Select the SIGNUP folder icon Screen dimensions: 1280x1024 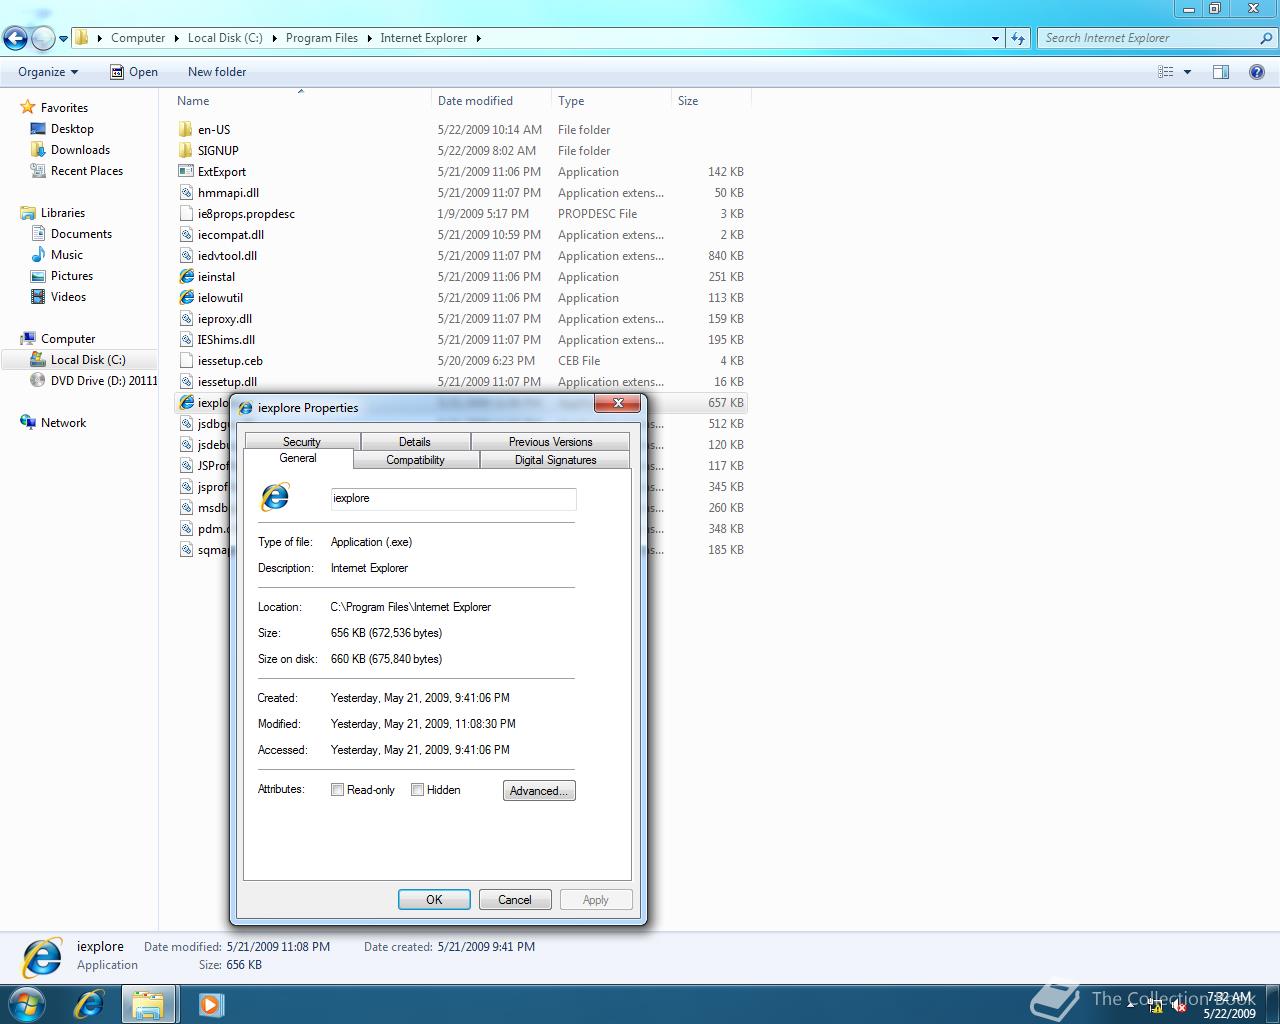coord(186,150)
